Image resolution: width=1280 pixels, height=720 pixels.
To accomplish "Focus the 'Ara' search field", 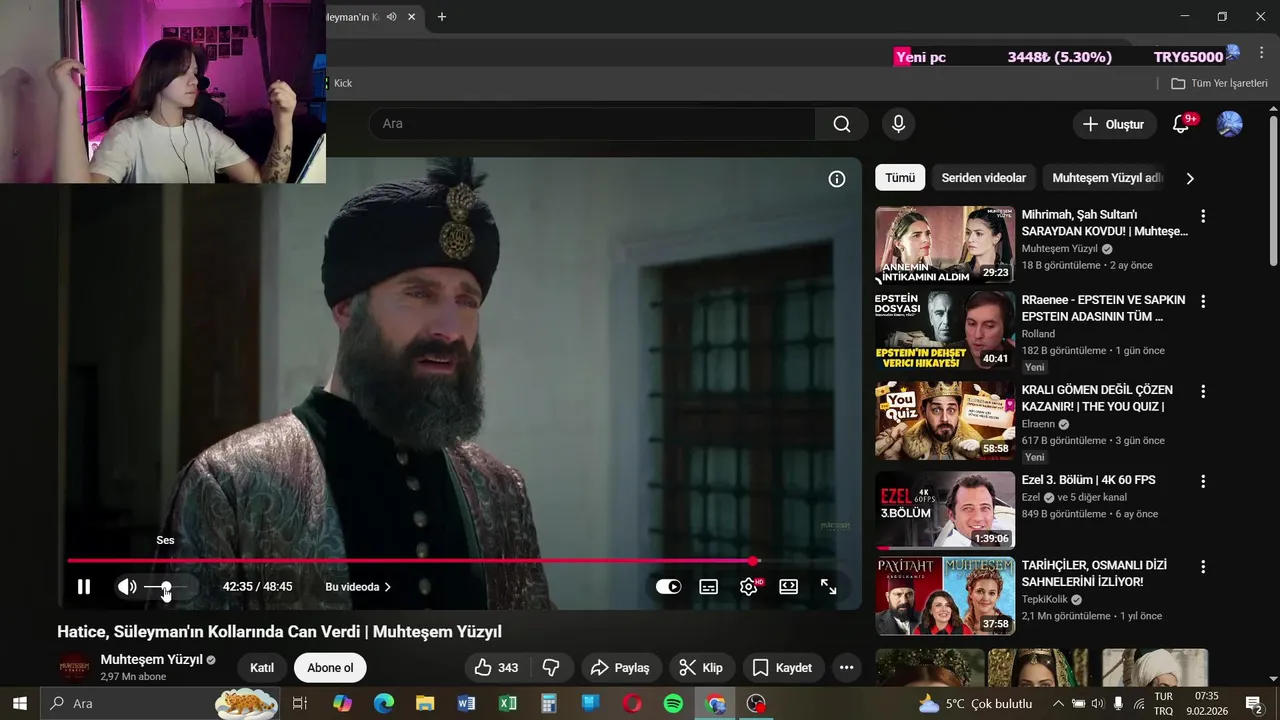I will [592, 124].
